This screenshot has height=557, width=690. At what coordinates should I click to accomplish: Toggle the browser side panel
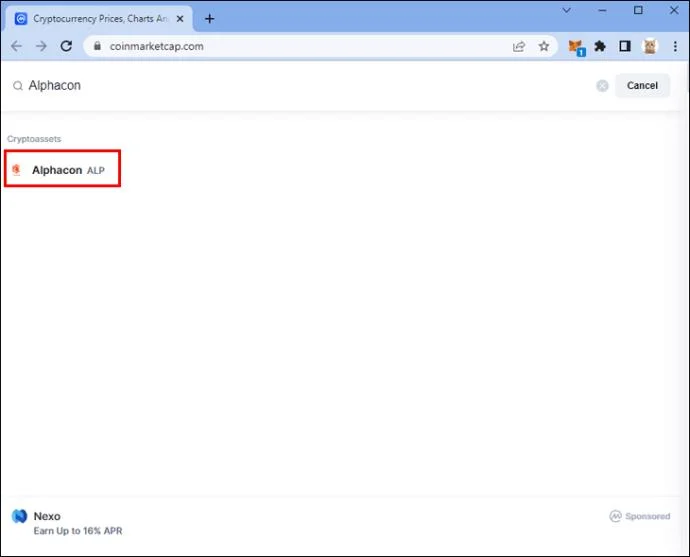[625, 46]
